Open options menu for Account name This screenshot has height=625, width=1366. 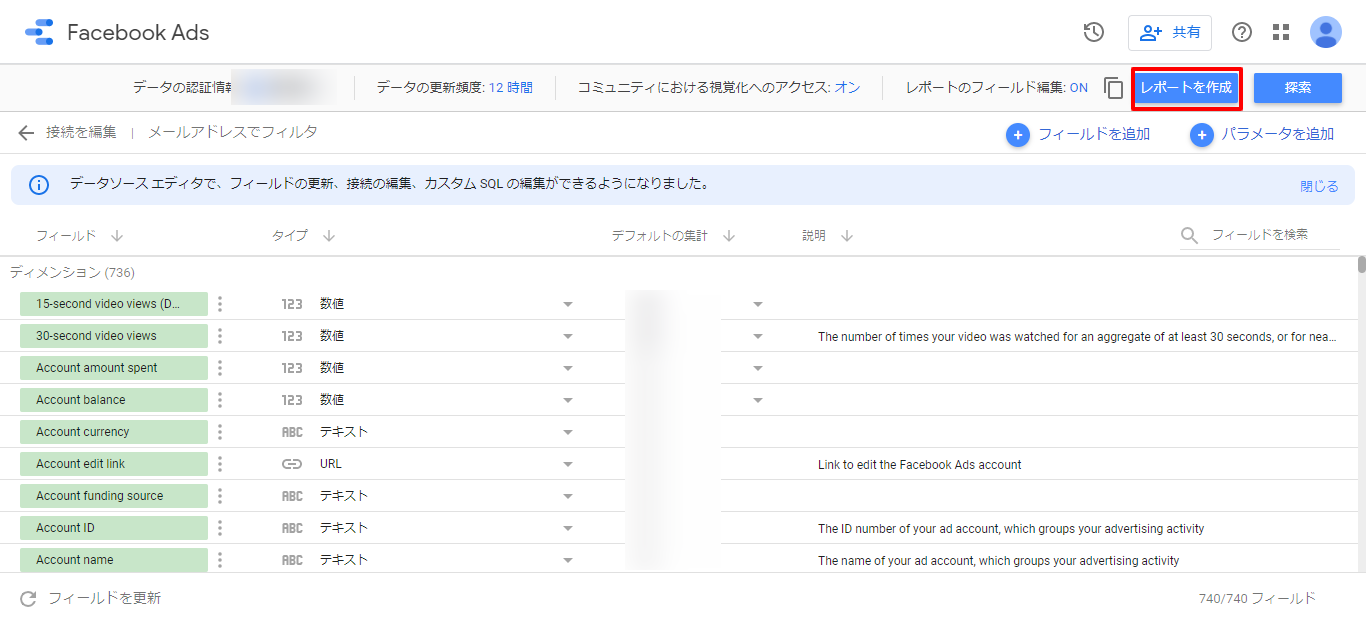tap(220, 560)
